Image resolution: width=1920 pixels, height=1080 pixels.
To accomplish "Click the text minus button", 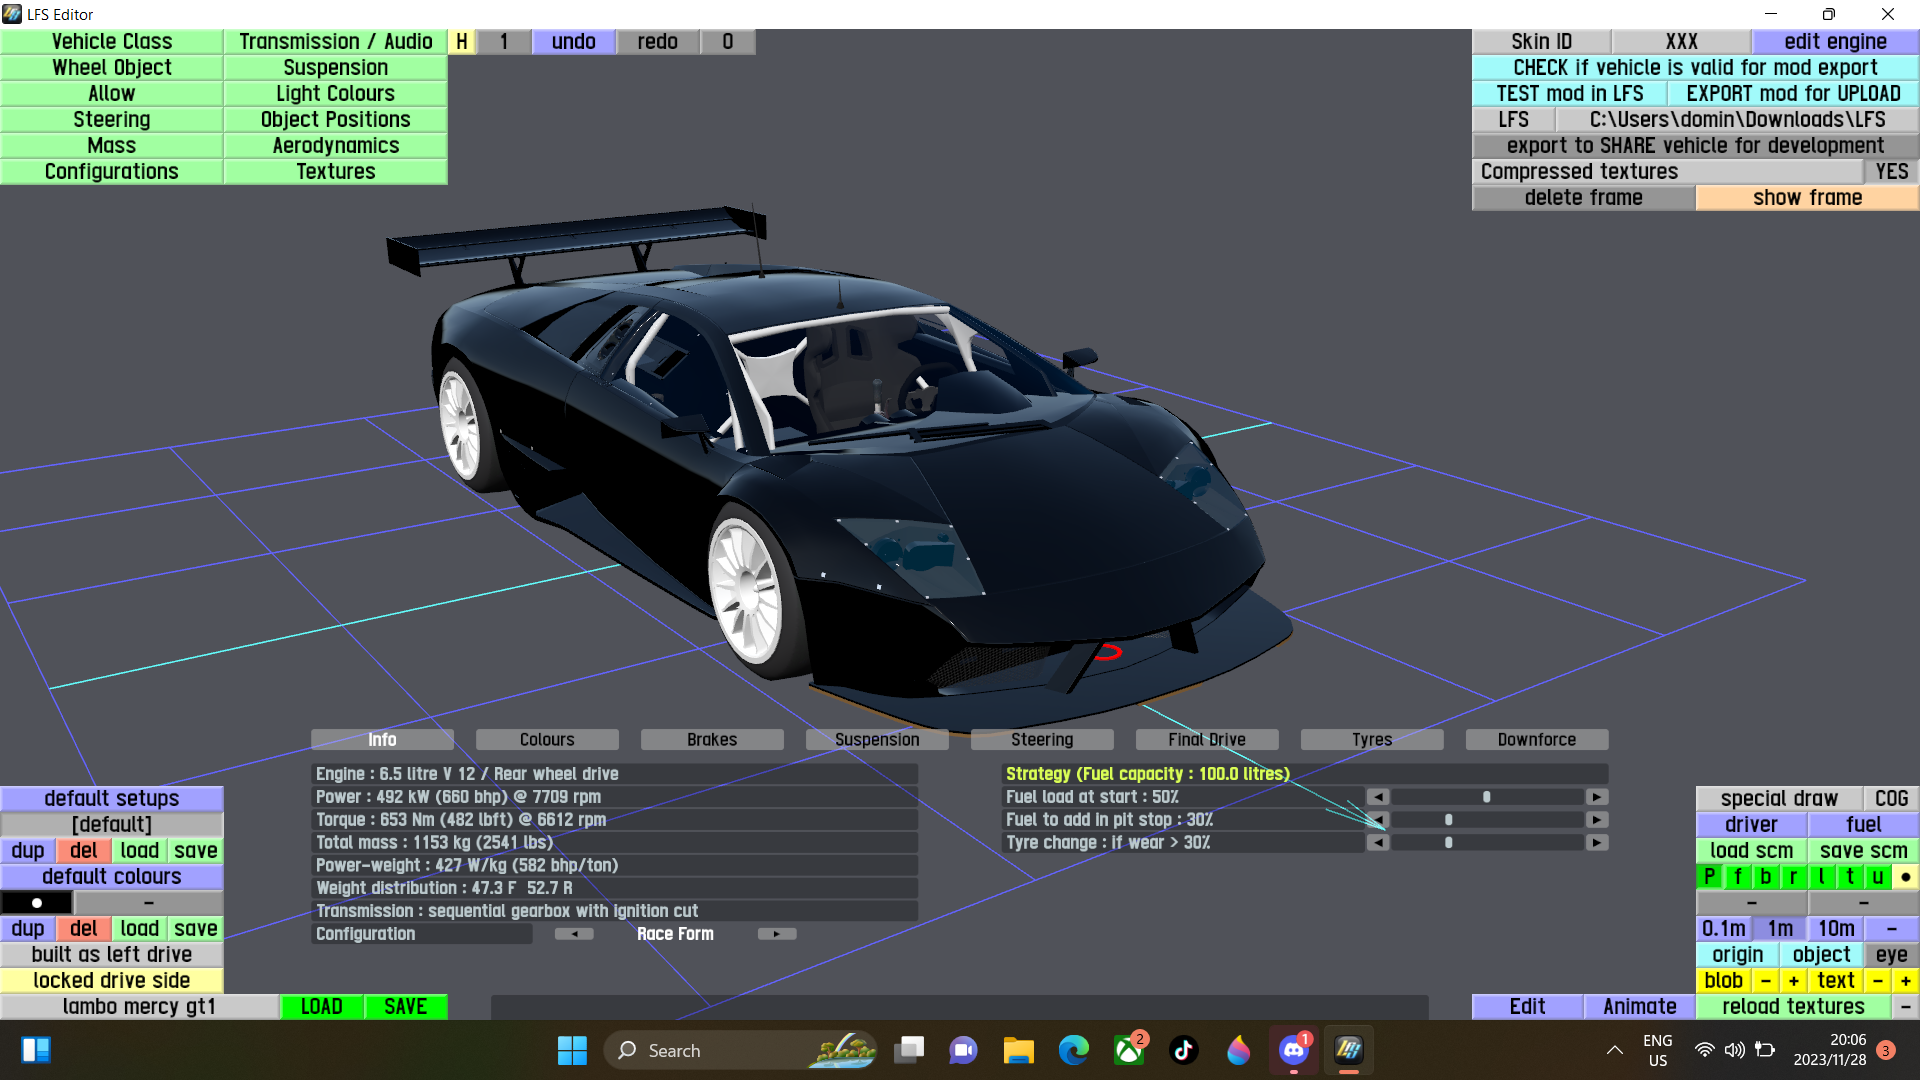I will click(x=1877, y=981).
